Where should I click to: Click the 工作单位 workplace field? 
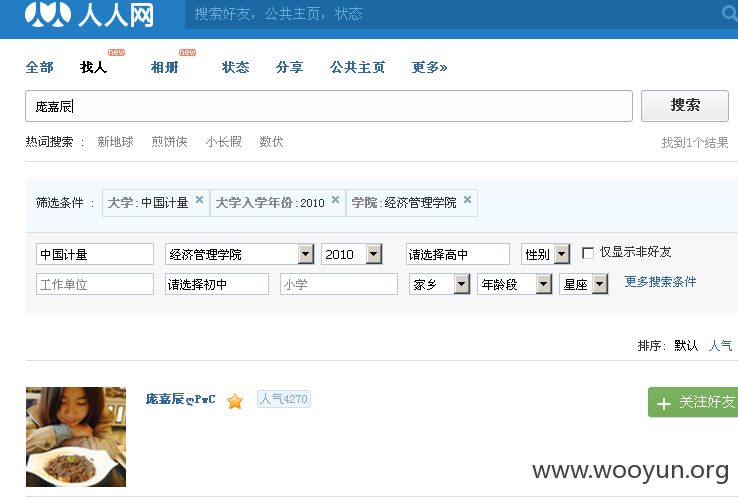95,284
